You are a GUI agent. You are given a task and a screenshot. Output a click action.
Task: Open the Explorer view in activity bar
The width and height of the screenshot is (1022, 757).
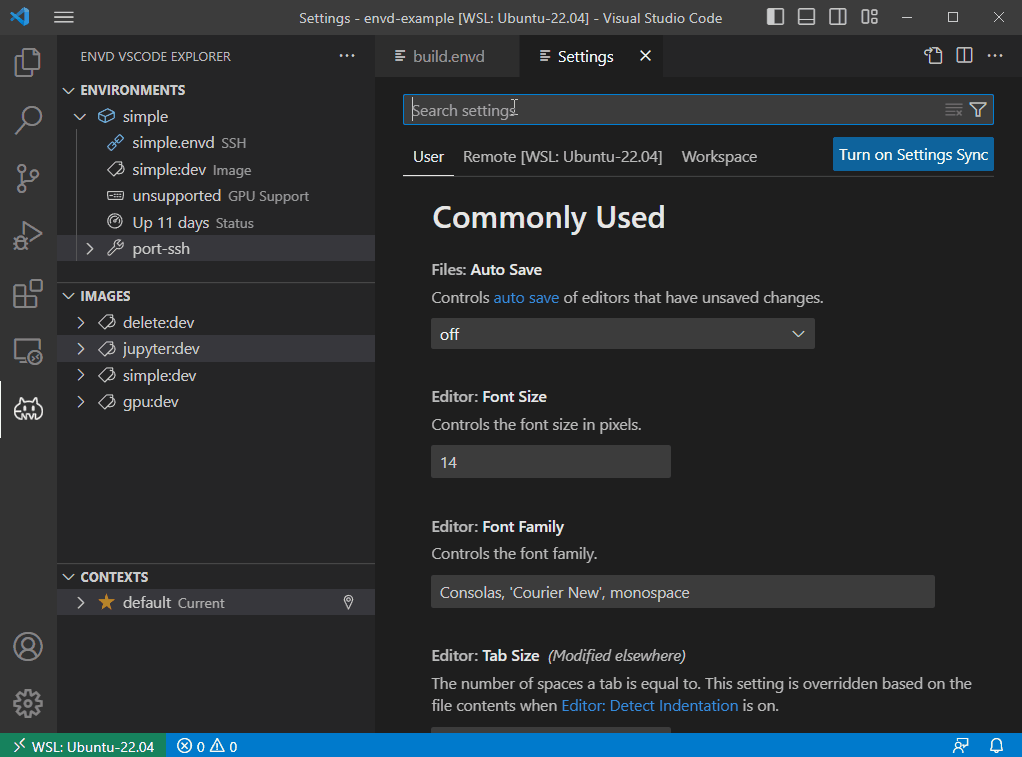pyautogui.click(x=27, y=63)
